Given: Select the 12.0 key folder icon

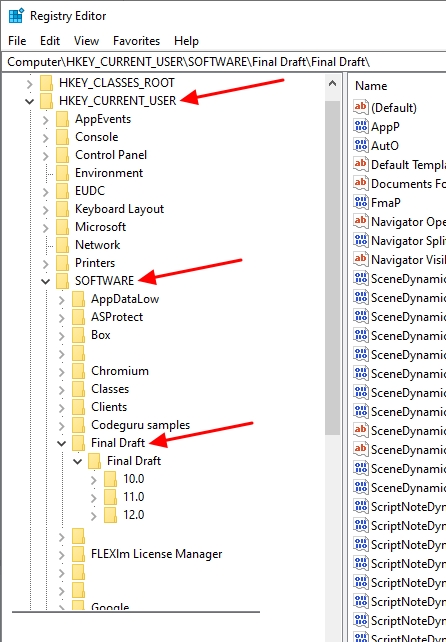Looking at the screenshot, I should pyautogui.click(x=110, y=515).
